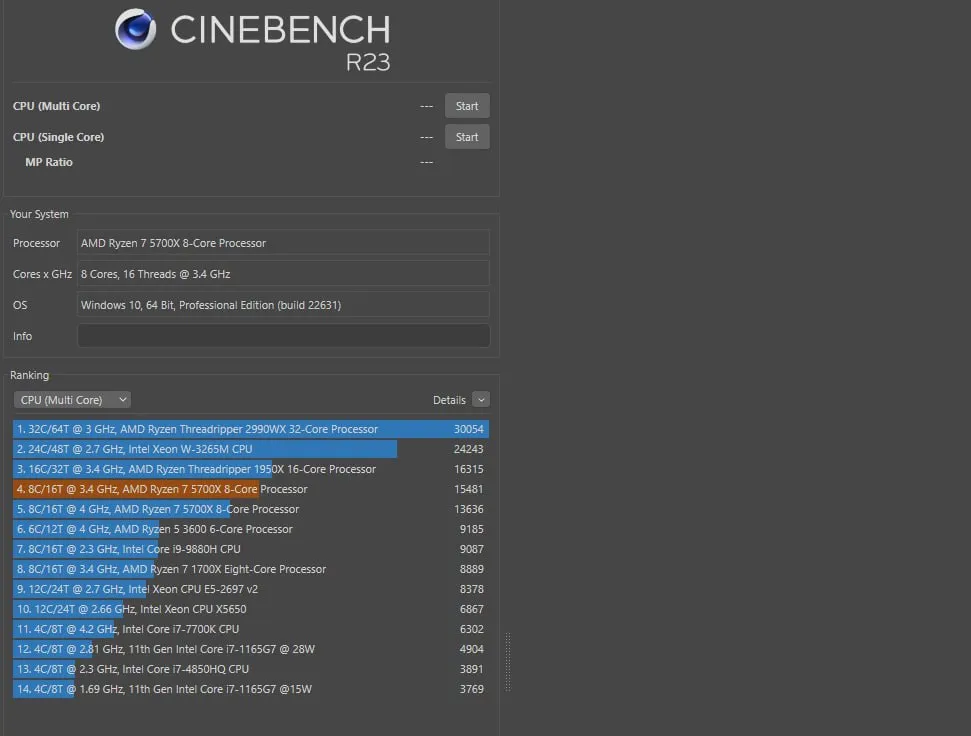Select the Intel Xeon W-3265M ranking row
971x736 pixels.
tap(251, 449)
